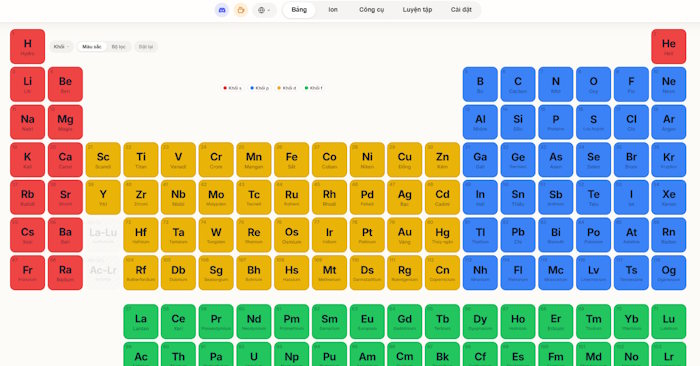Screen dimensions: 700x366
Task: Toggle the blue Khối p legend item
Action: point(259,88)
